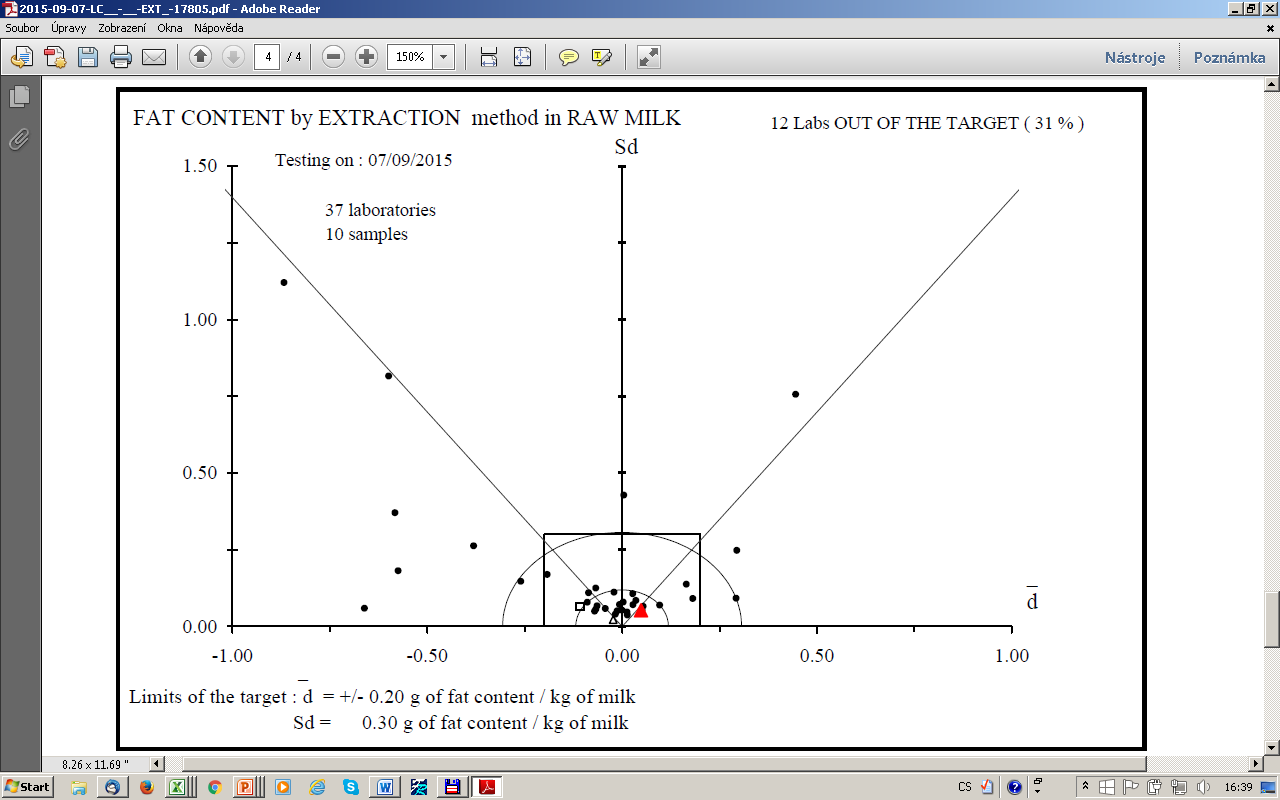Switch to Excel in the taskbar
This screenshot has width=1280, height=800.
coord(180,786)
